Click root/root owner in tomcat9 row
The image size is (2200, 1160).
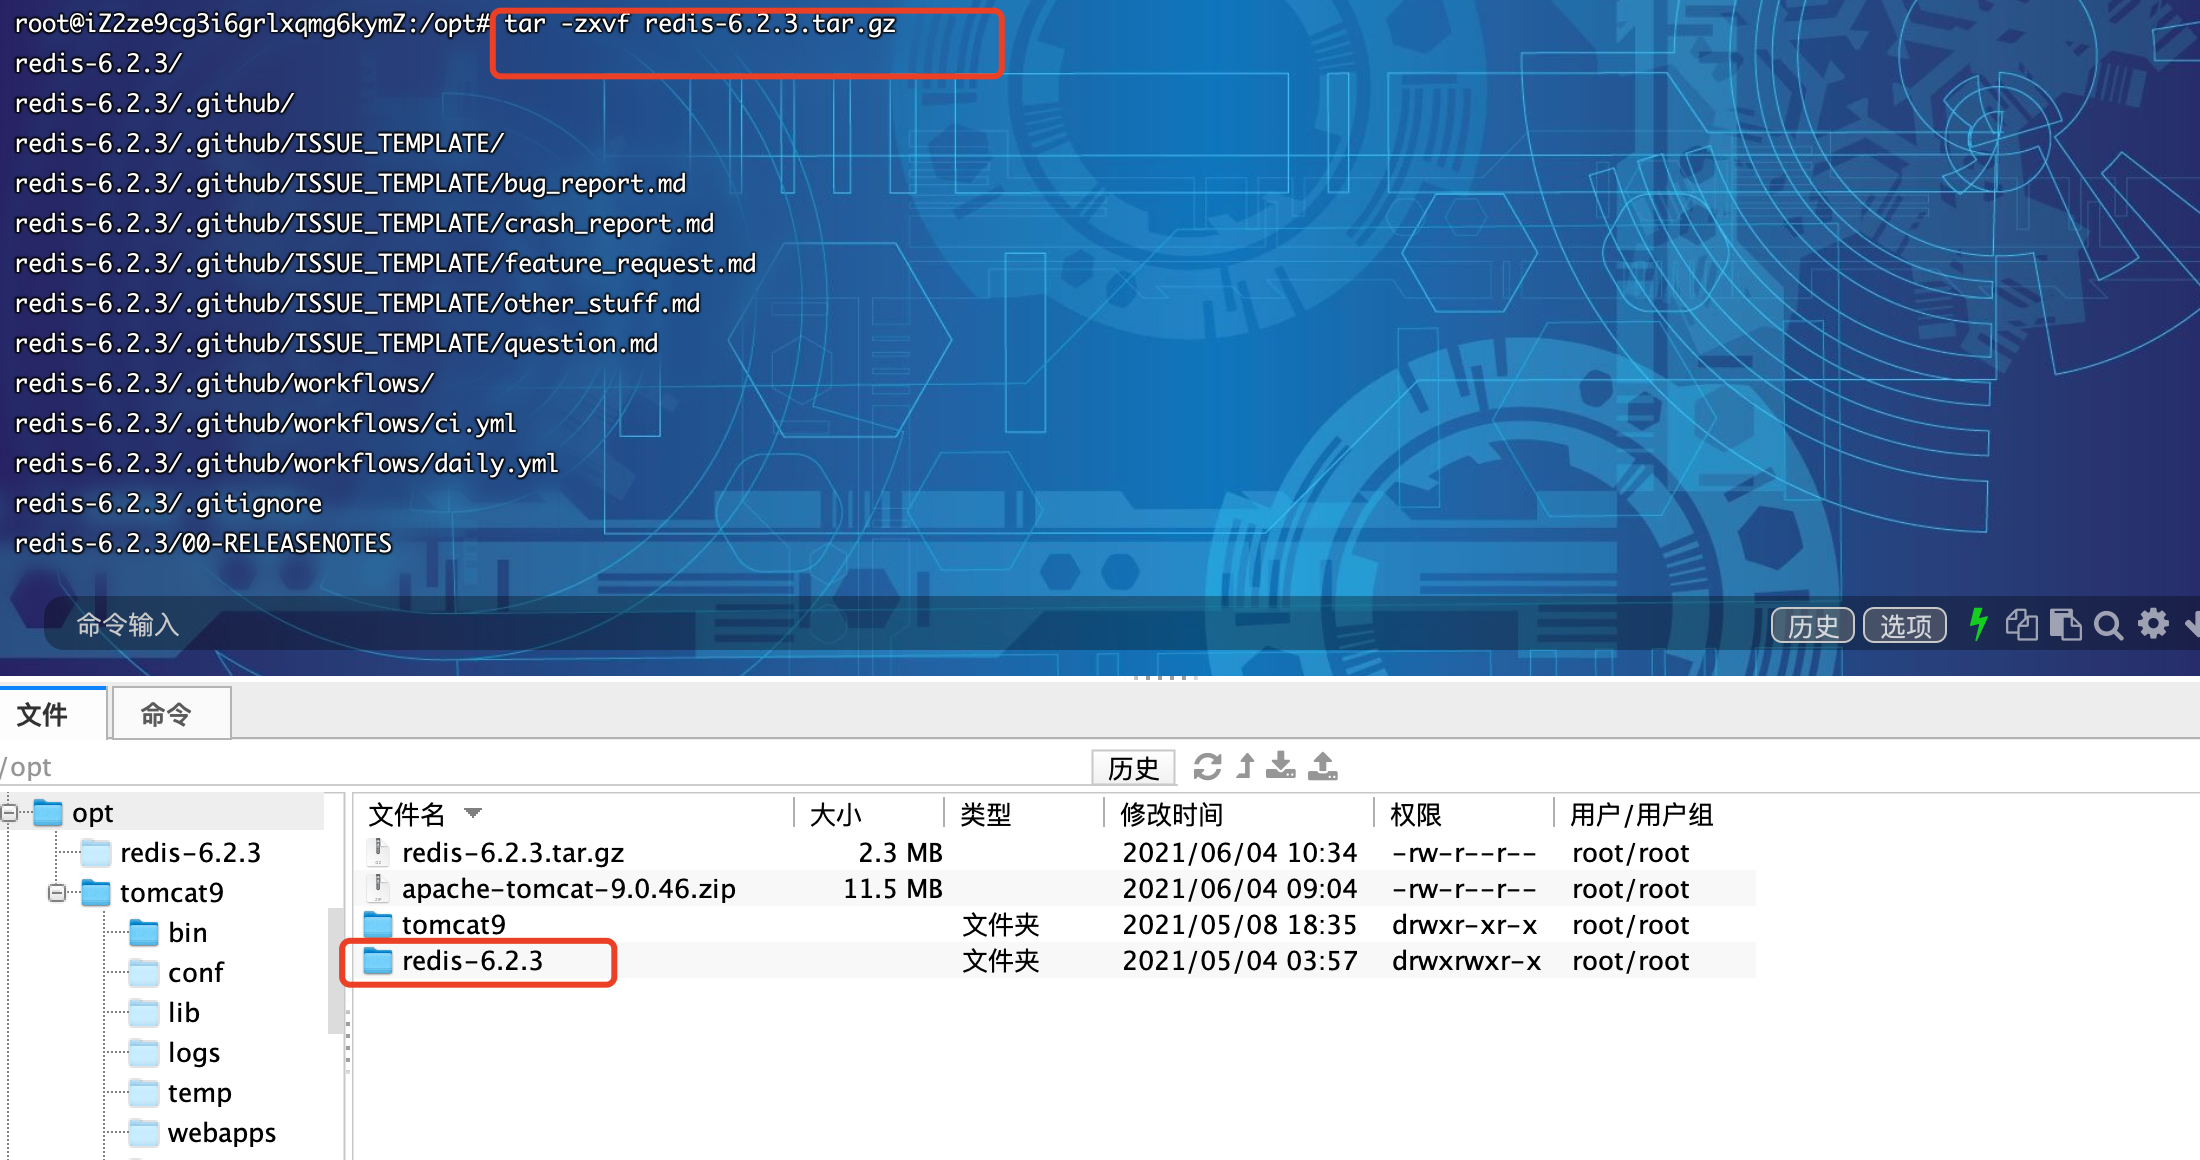tap(1630, 924)
